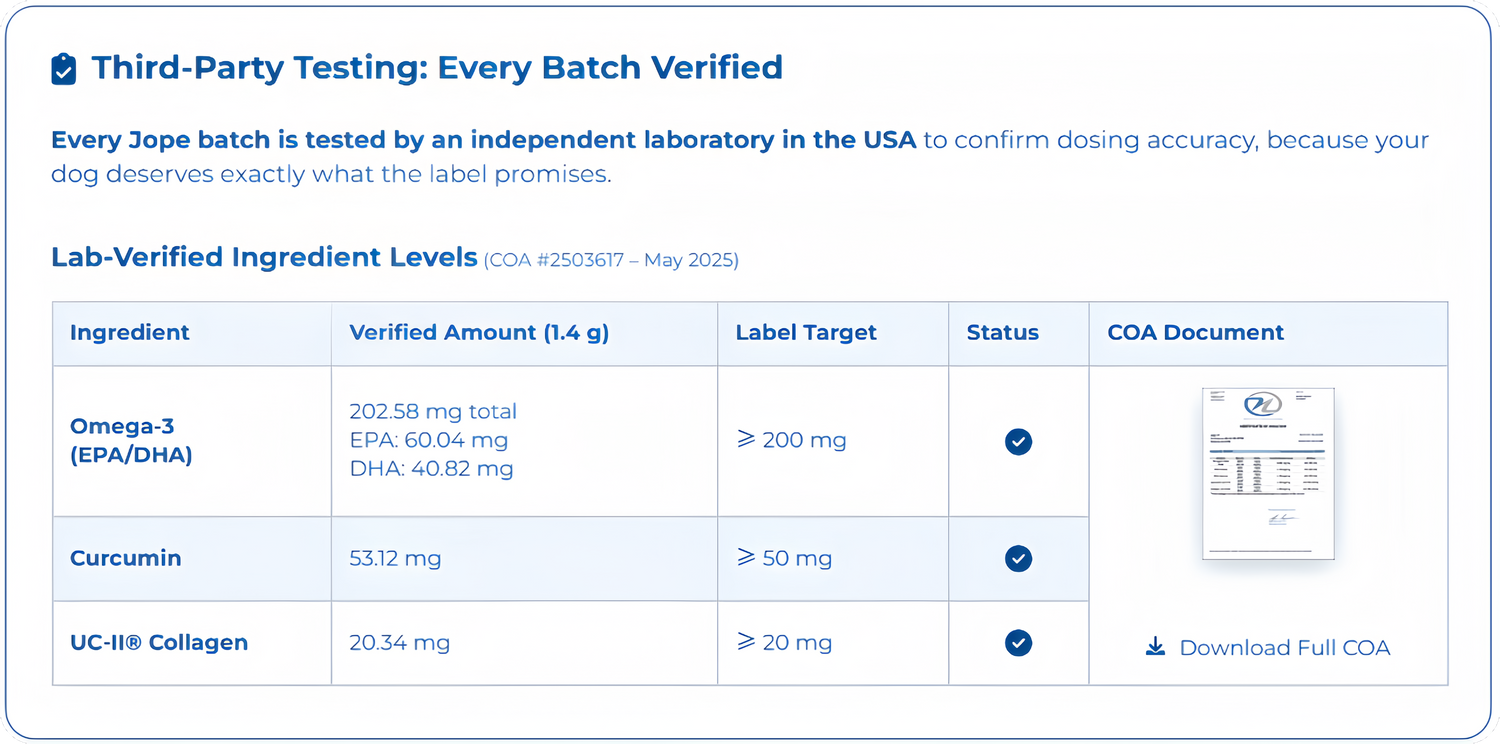Click the UC-II Collagen row status checkmark
This screenshot has width=1500, height=744.
point(1018,642)
